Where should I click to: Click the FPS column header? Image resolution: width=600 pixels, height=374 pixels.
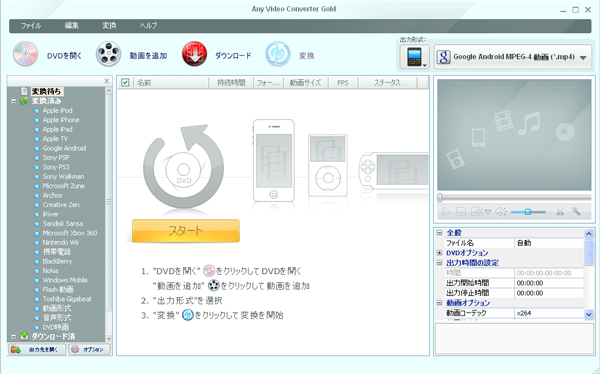pos(343,82)
